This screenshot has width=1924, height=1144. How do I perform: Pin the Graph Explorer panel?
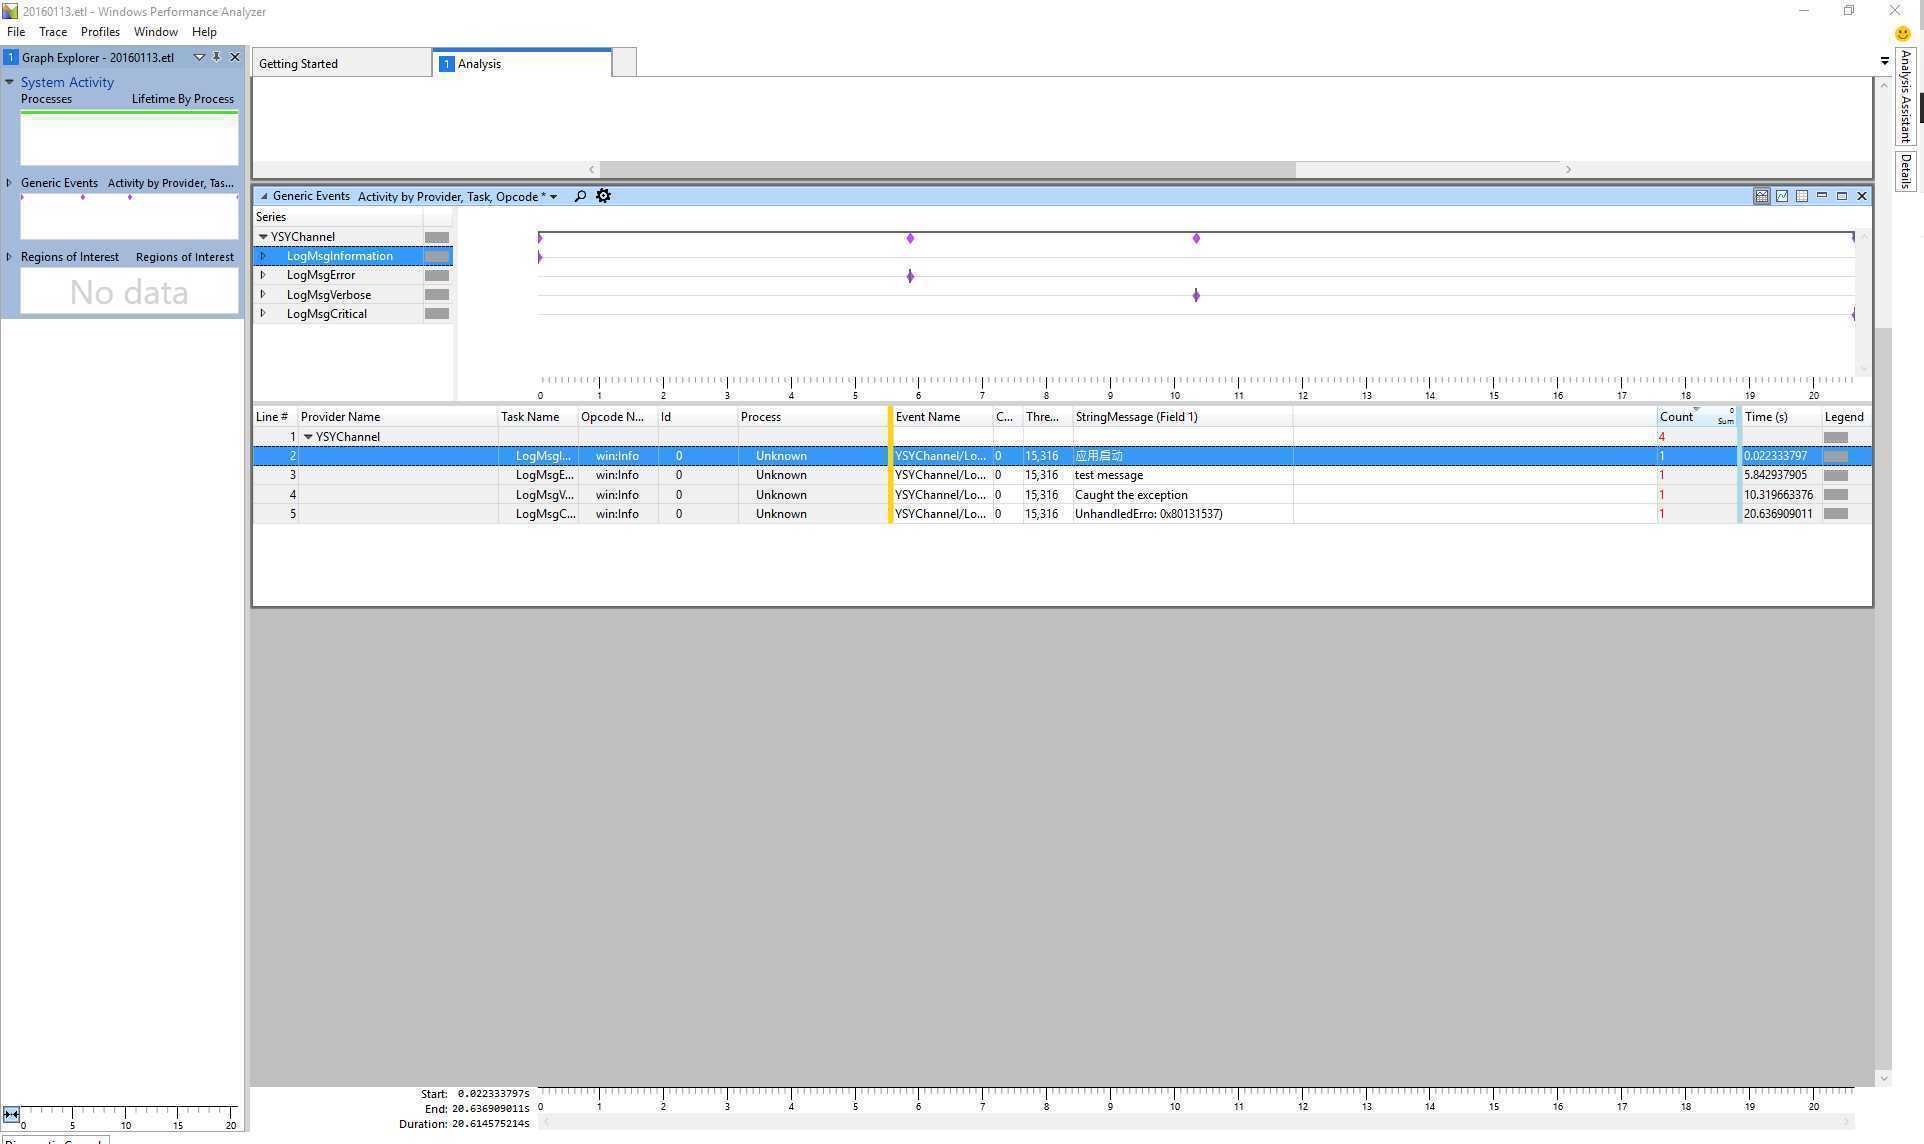pos(216,57)
